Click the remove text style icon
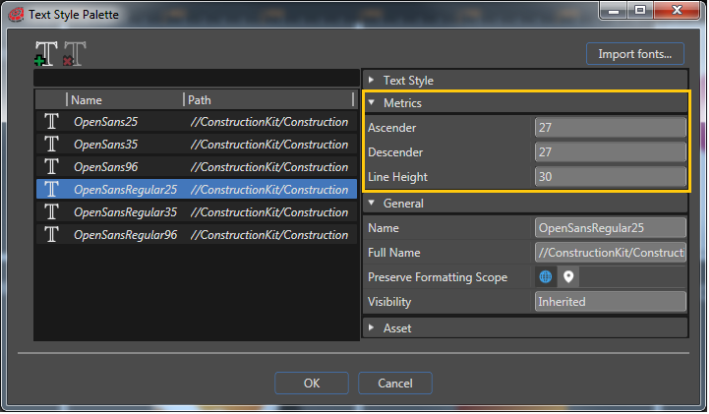This screenshot has height=414, width=709. [x=74, y=54]
